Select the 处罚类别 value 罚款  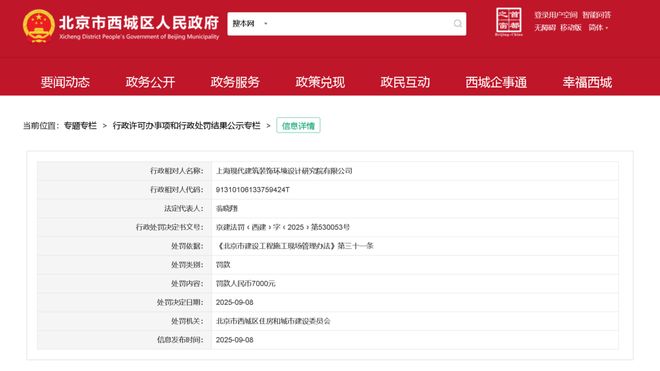223,265
